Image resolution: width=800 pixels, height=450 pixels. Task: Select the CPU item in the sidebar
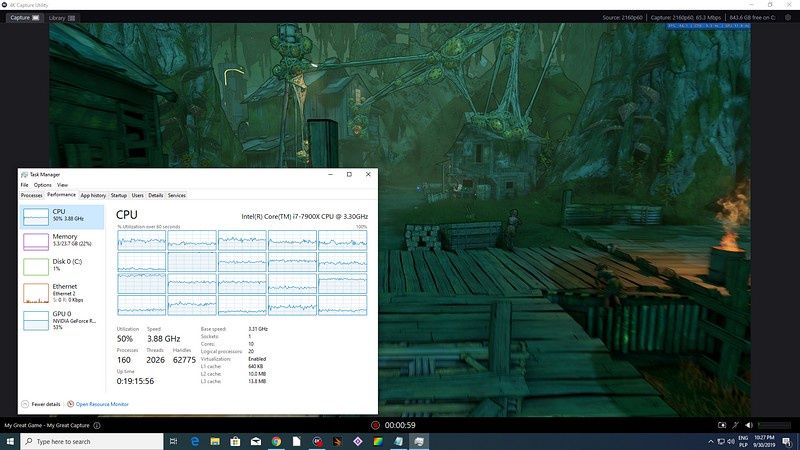pyautogui.click(x=62, y=217)
